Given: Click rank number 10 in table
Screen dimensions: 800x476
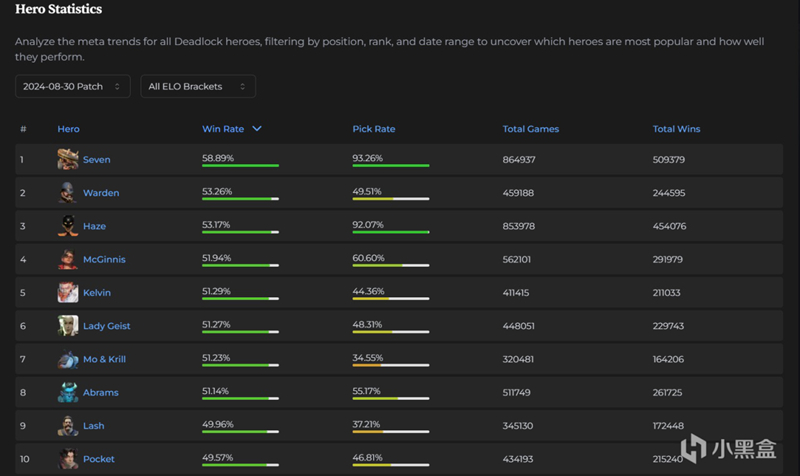Looking at the screenshot, I should pos(24,459).
